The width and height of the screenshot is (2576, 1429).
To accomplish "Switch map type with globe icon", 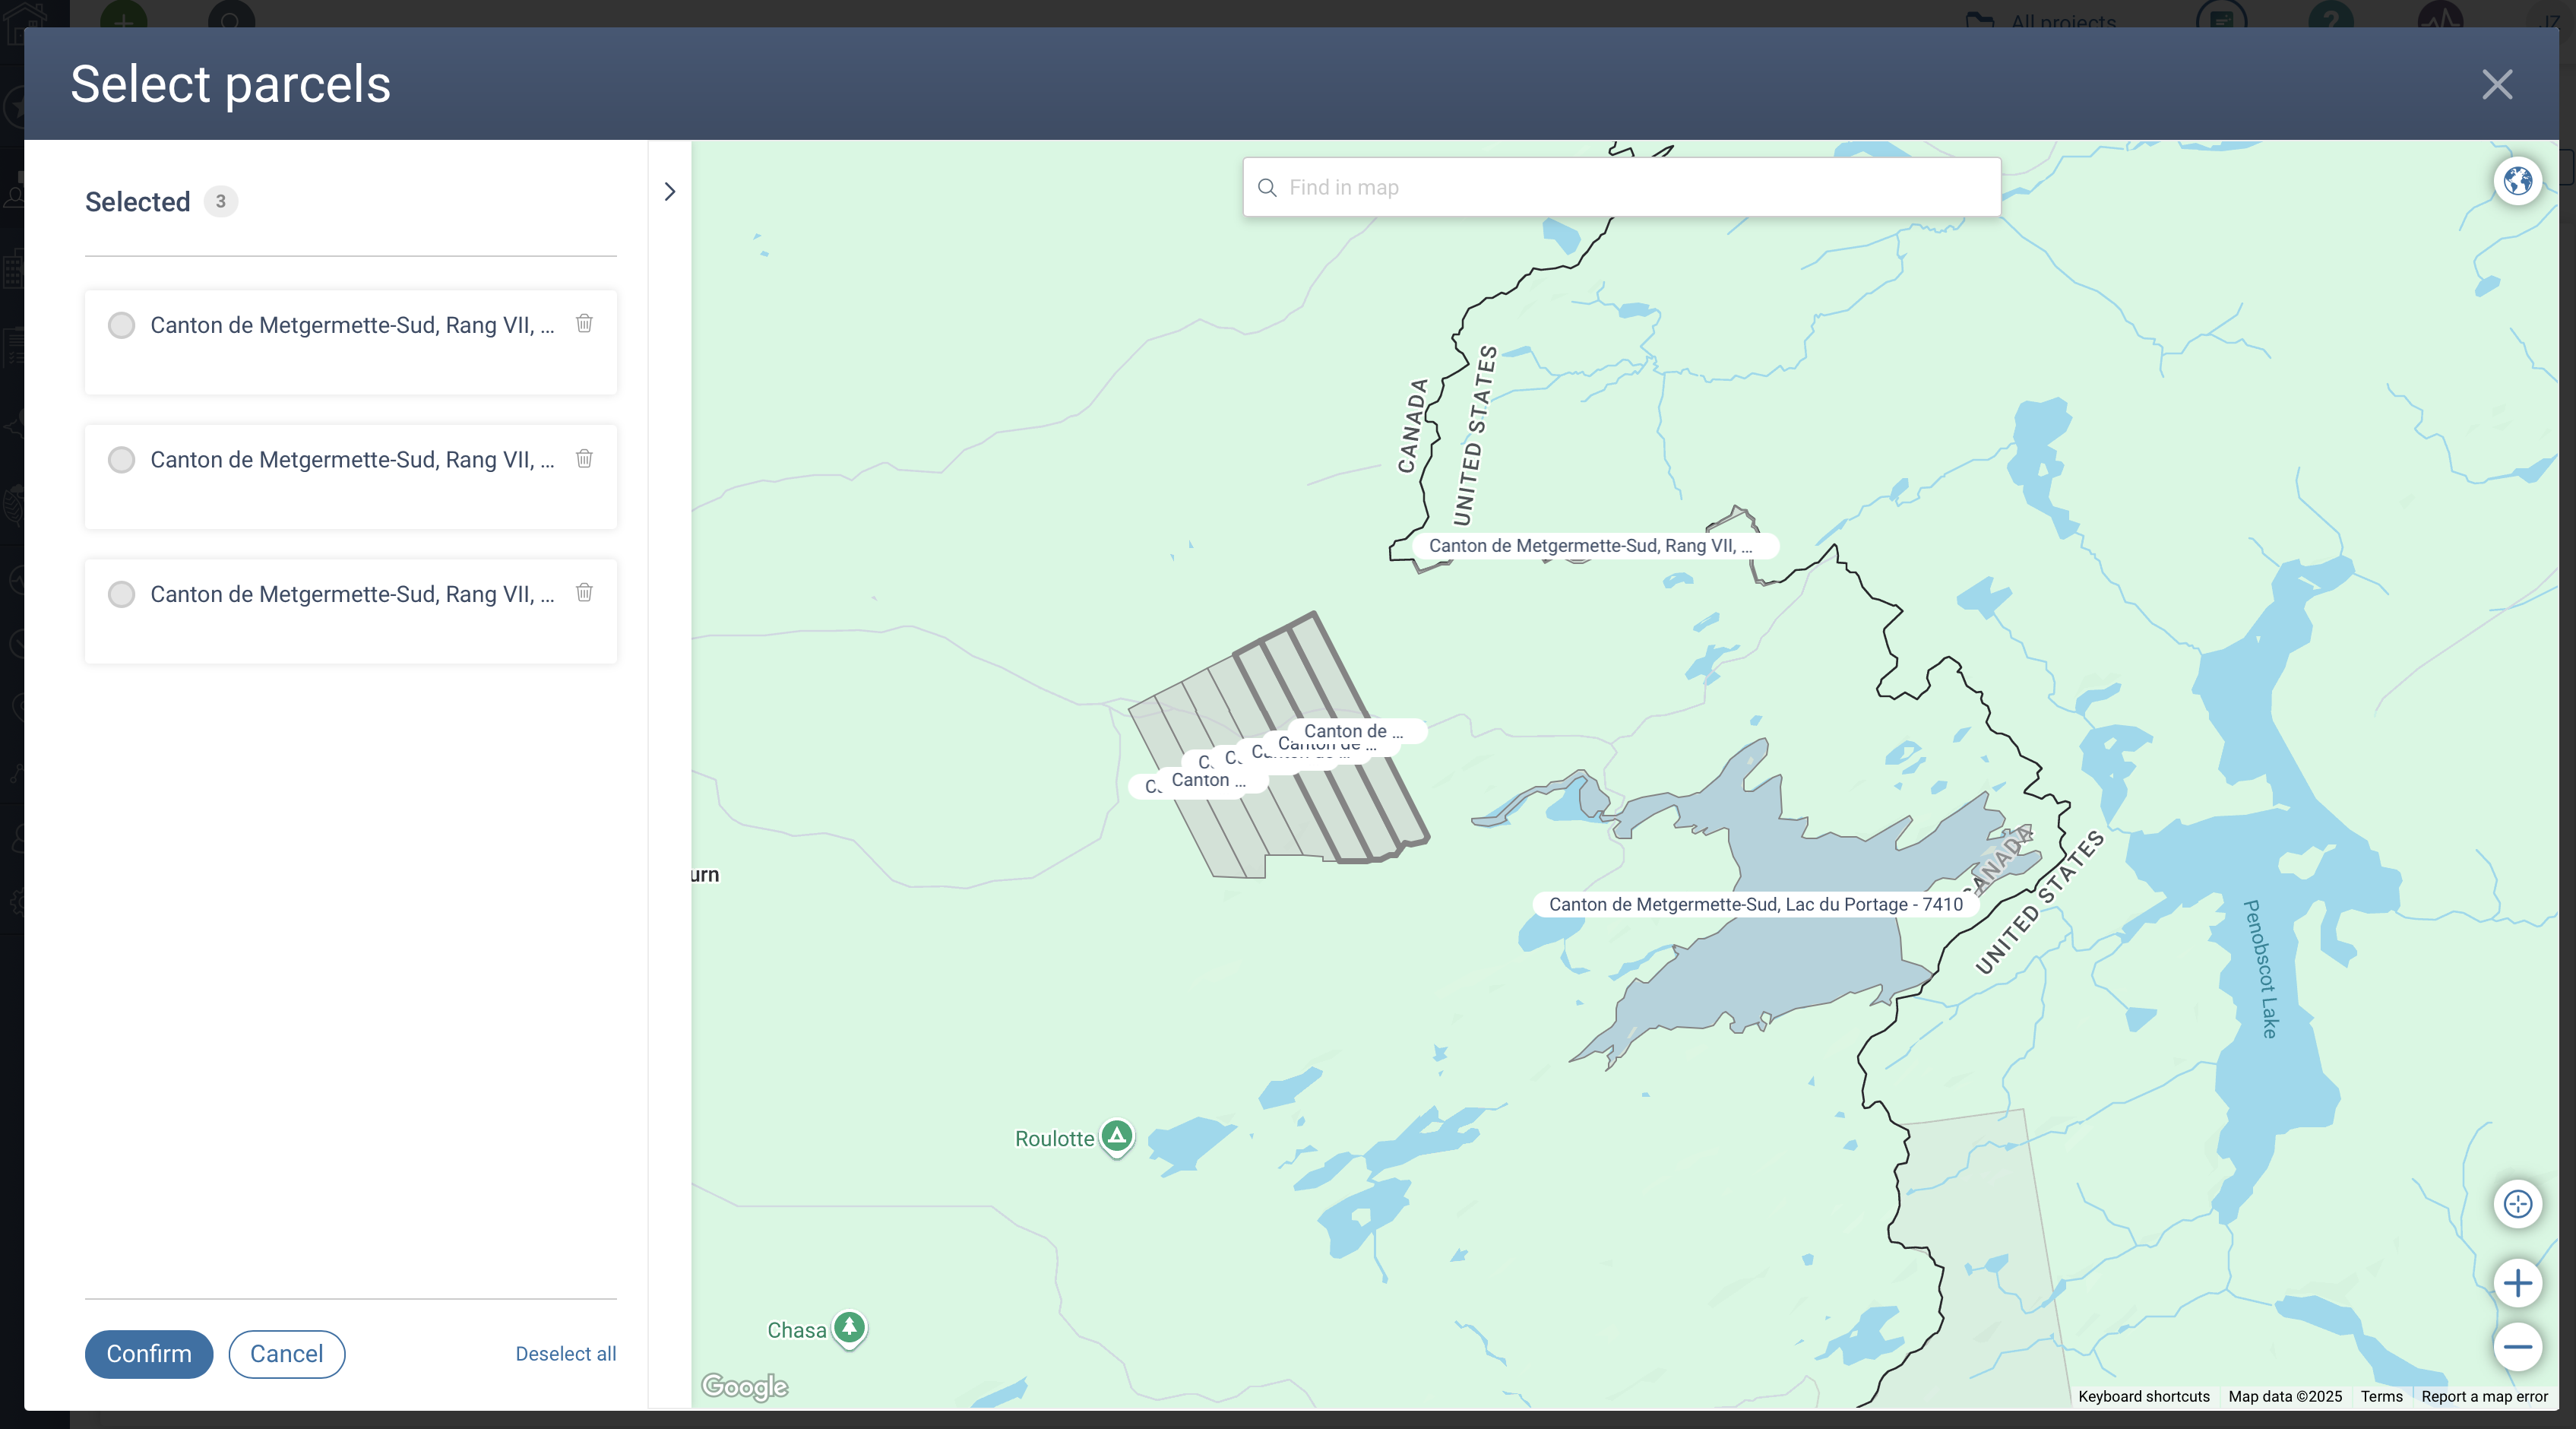I will coord(2517,181).
